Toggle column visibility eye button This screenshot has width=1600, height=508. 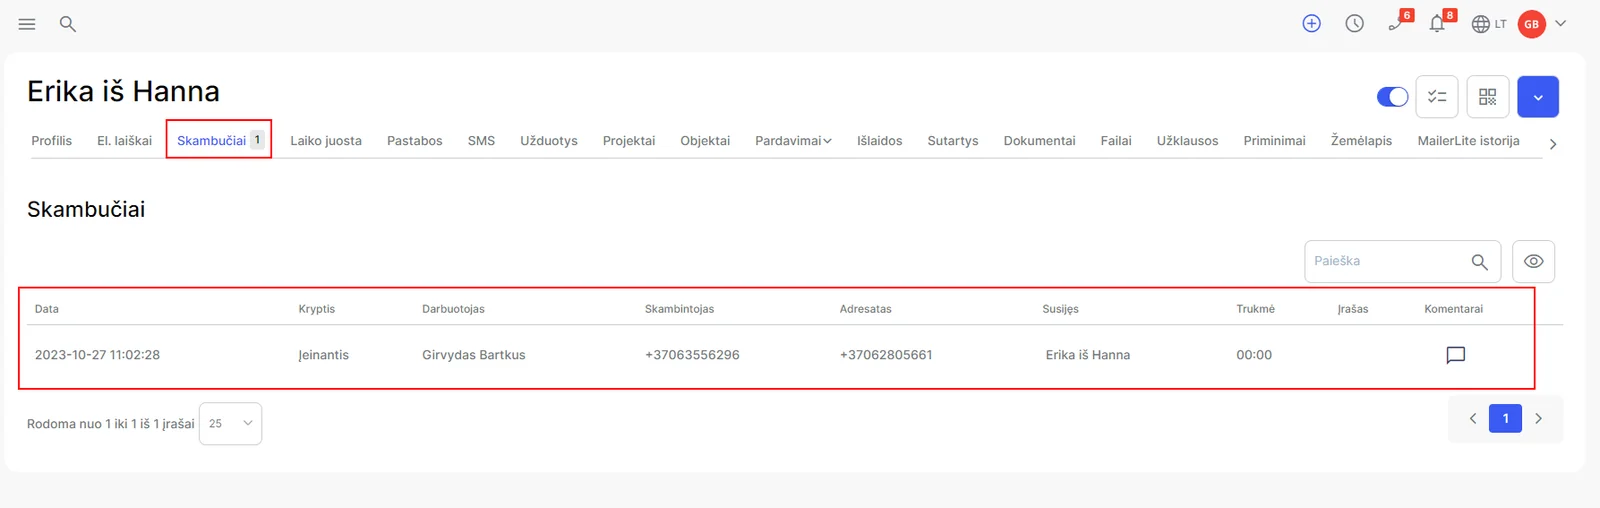[x=1533, y=261]
